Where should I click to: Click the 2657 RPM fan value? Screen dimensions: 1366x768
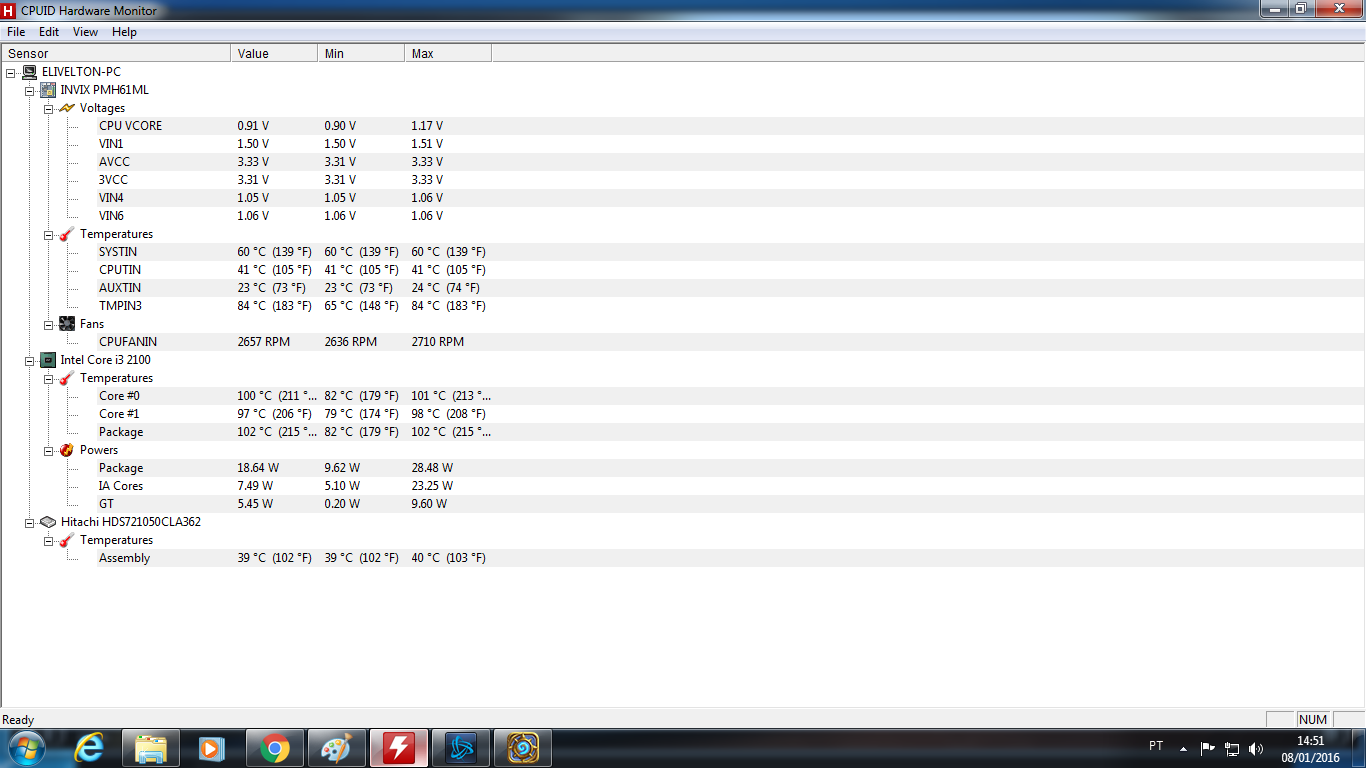(x=264, y=342)
